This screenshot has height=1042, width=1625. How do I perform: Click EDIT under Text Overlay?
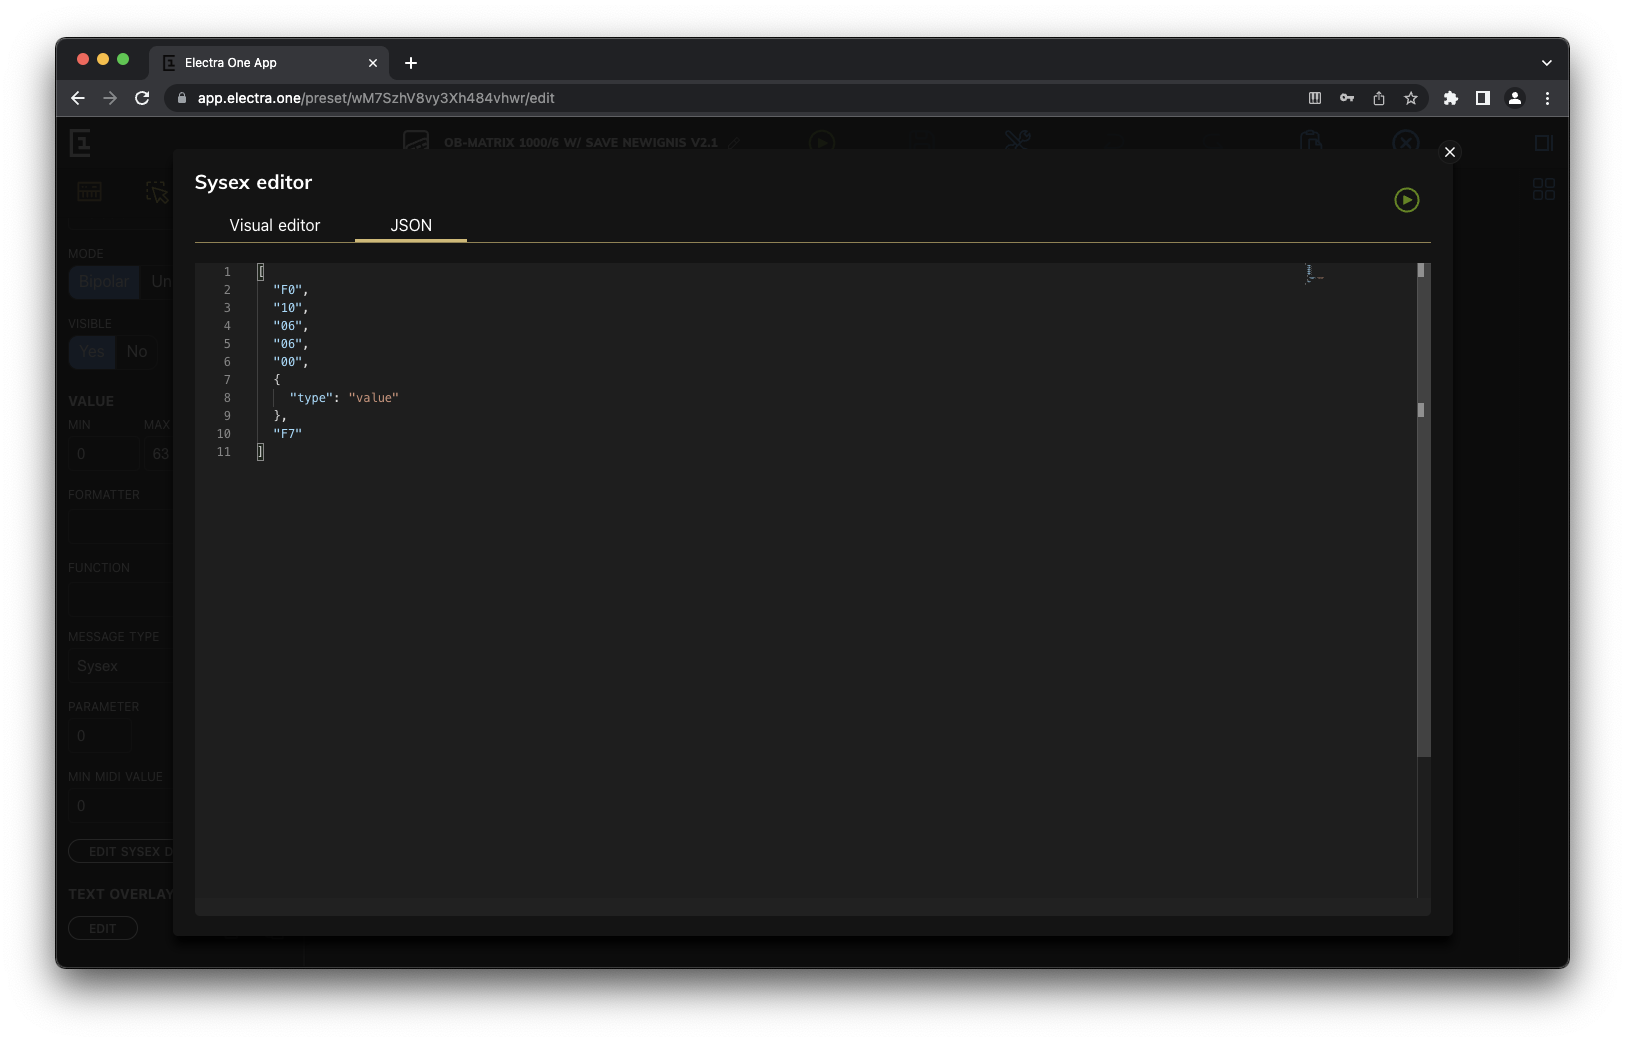click(103, 928)
